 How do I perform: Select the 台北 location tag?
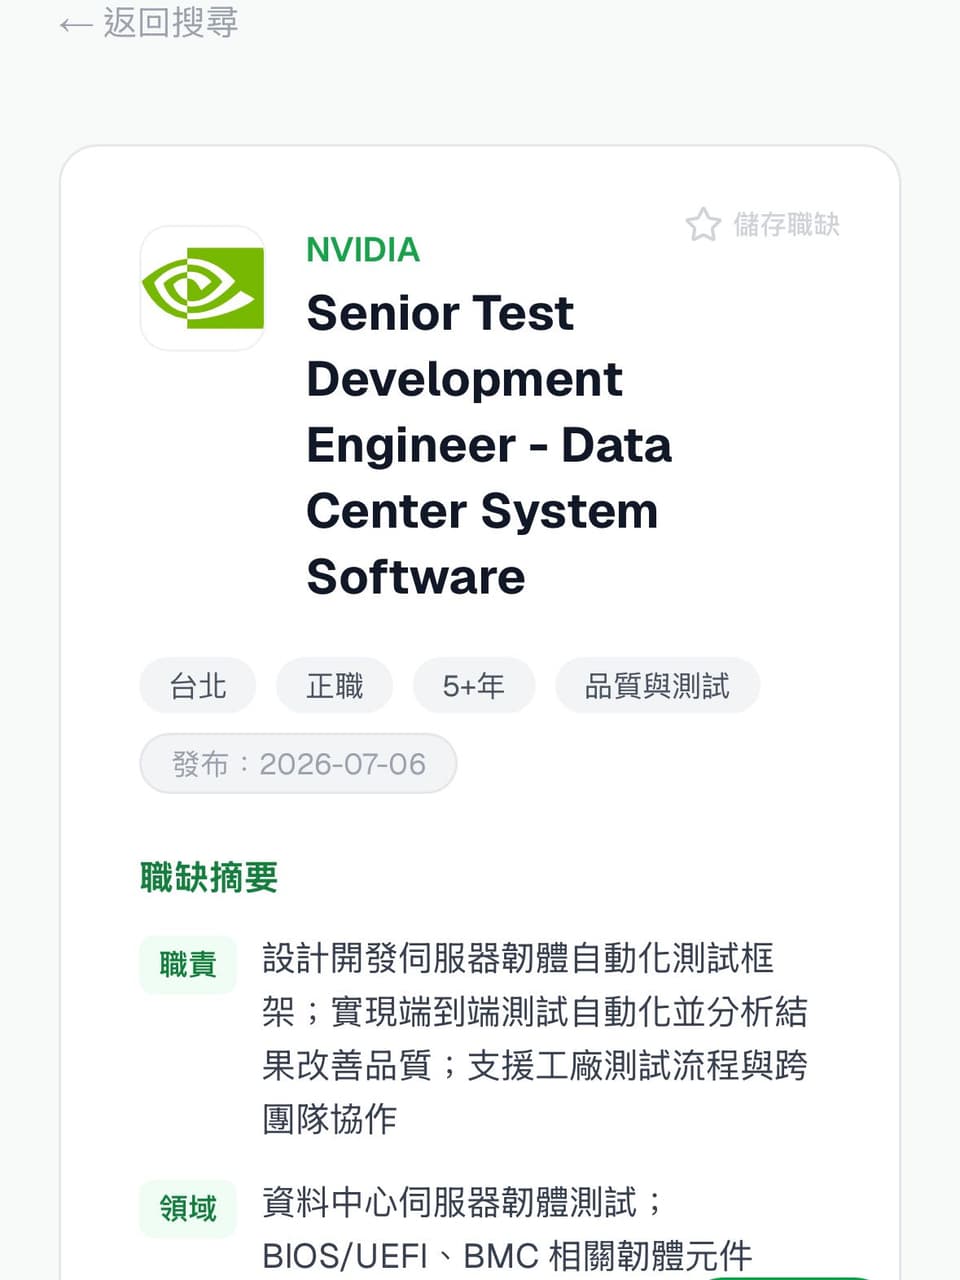click(198, 686)
